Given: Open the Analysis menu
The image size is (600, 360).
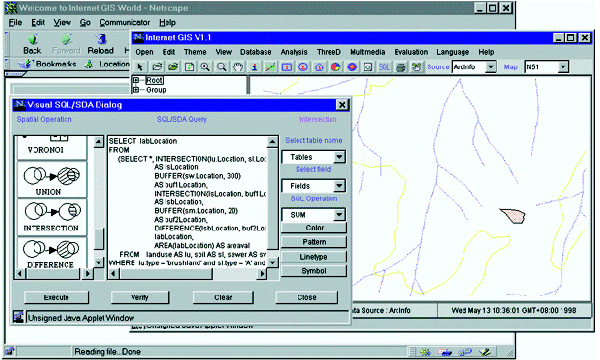Looking at the screenshot, I should [294, 52].
